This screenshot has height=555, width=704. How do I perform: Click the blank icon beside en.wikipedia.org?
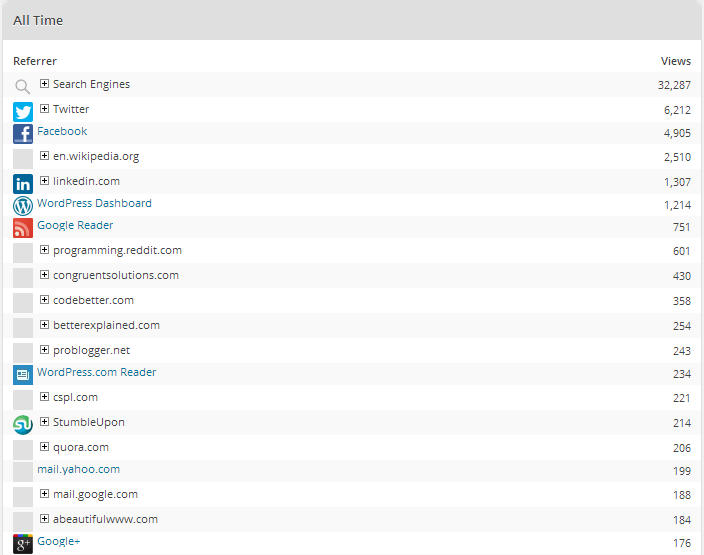23,159
